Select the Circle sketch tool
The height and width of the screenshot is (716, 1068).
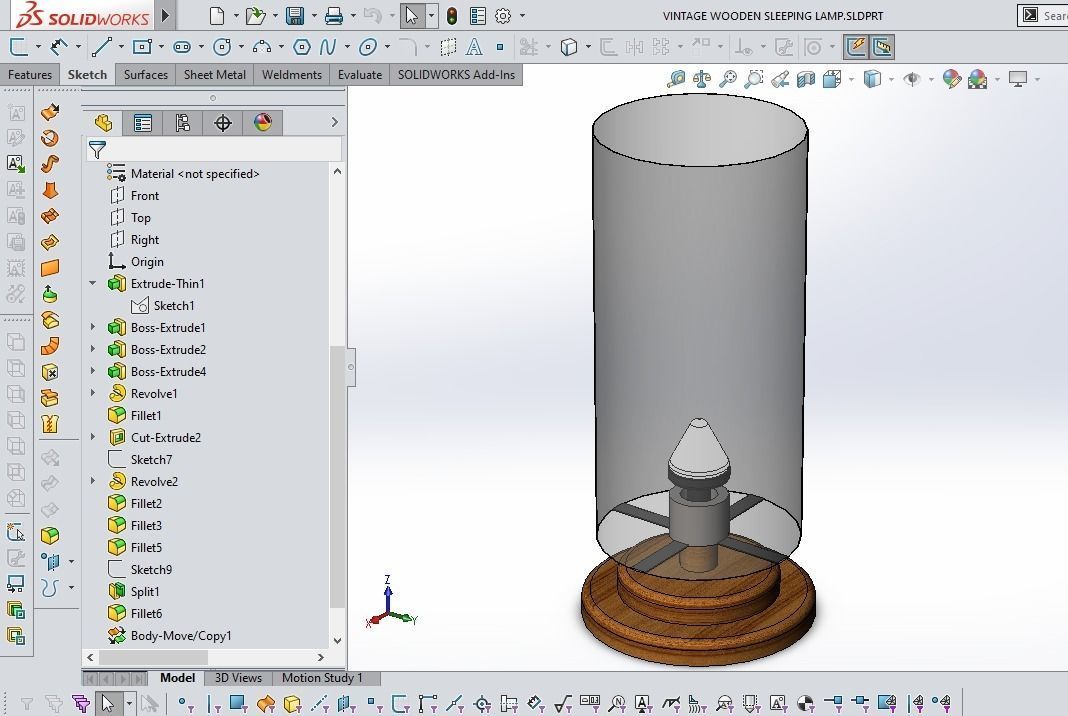point(222,47)
